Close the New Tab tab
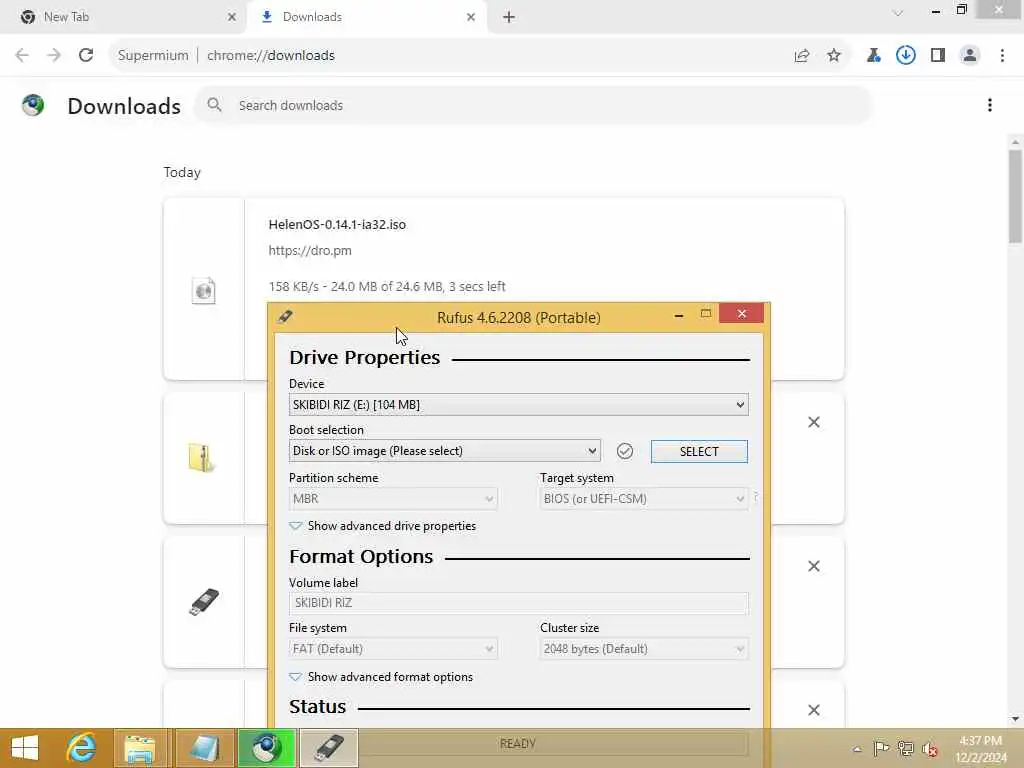Viewport: 1024px width, 768px height. pos(232,17)
